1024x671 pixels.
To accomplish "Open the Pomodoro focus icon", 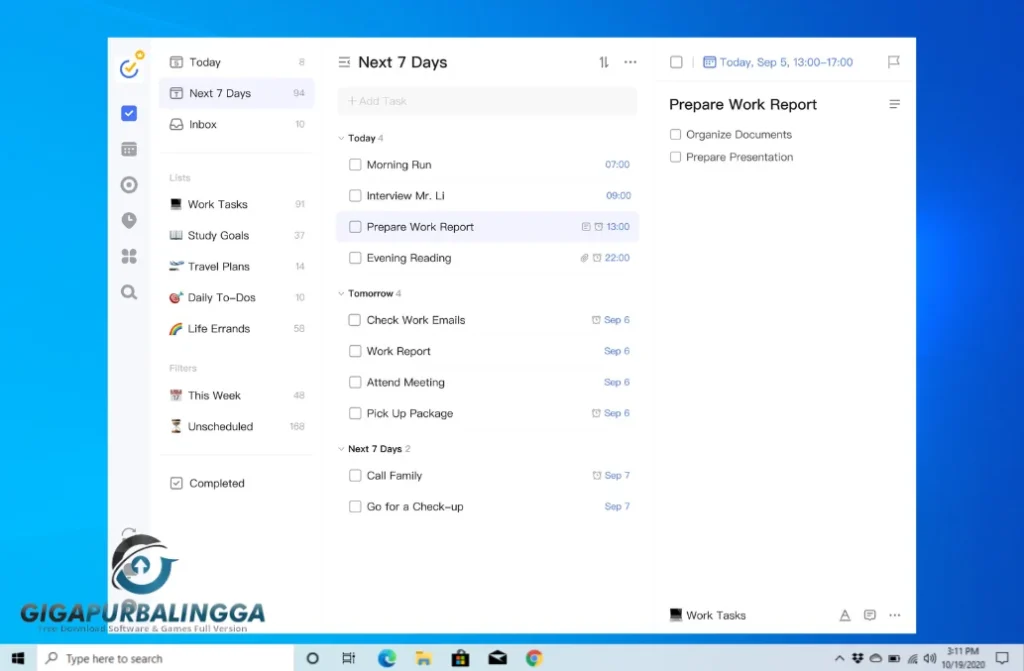I will [x=129, y=185].
